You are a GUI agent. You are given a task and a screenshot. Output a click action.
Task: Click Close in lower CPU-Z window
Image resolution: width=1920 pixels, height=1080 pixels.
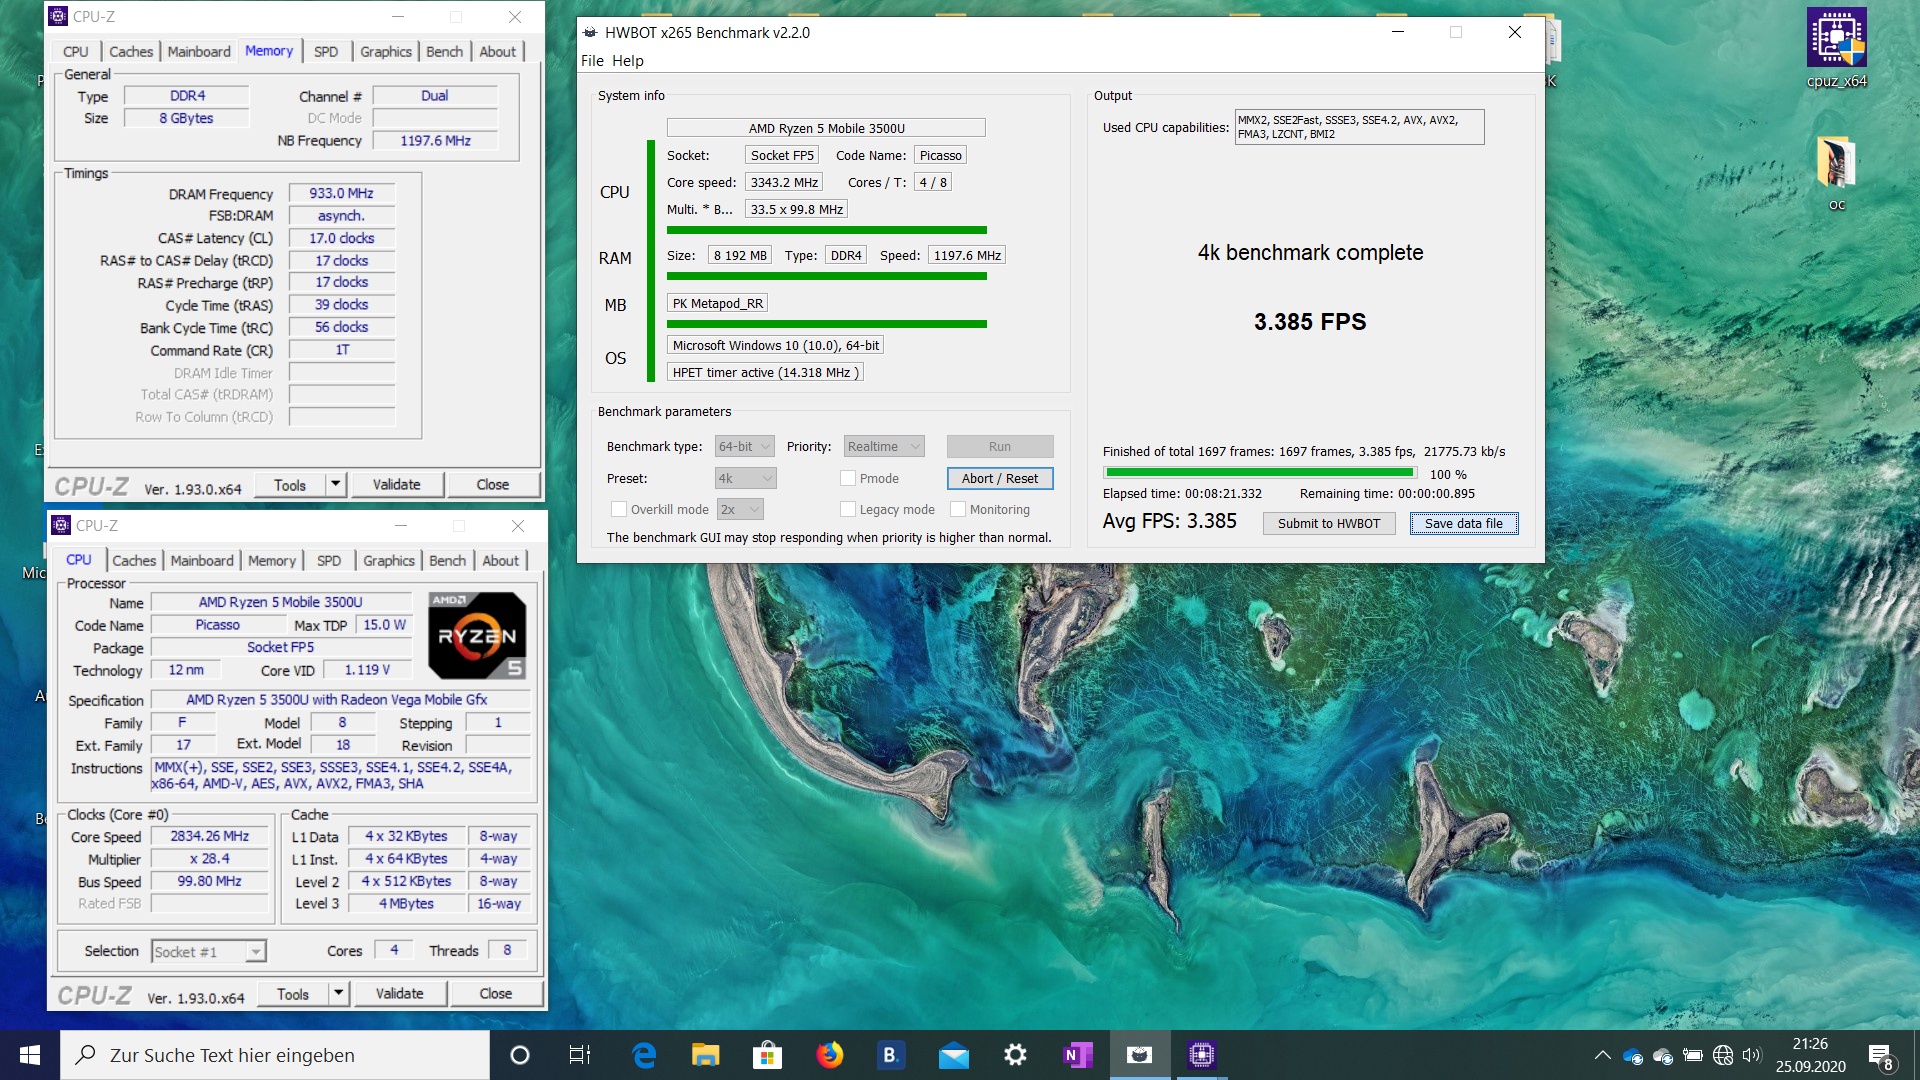point(496,993)
